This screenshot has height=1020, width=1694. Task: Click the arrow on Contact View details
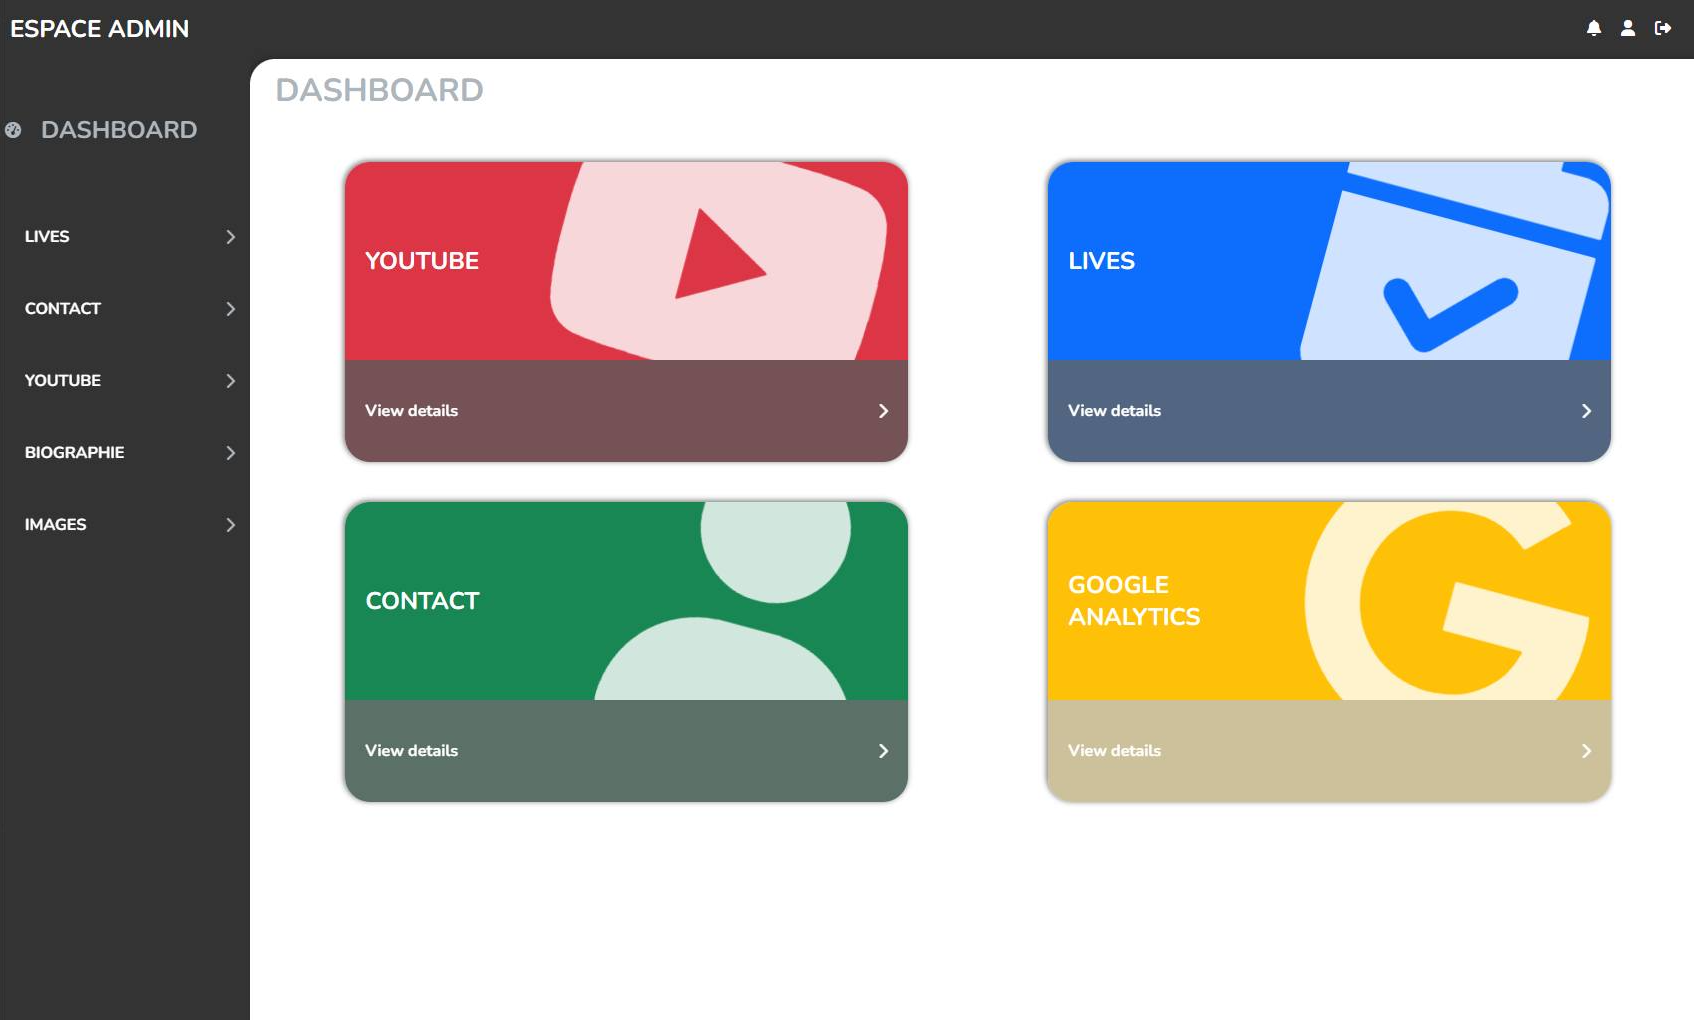pos(883,751)
